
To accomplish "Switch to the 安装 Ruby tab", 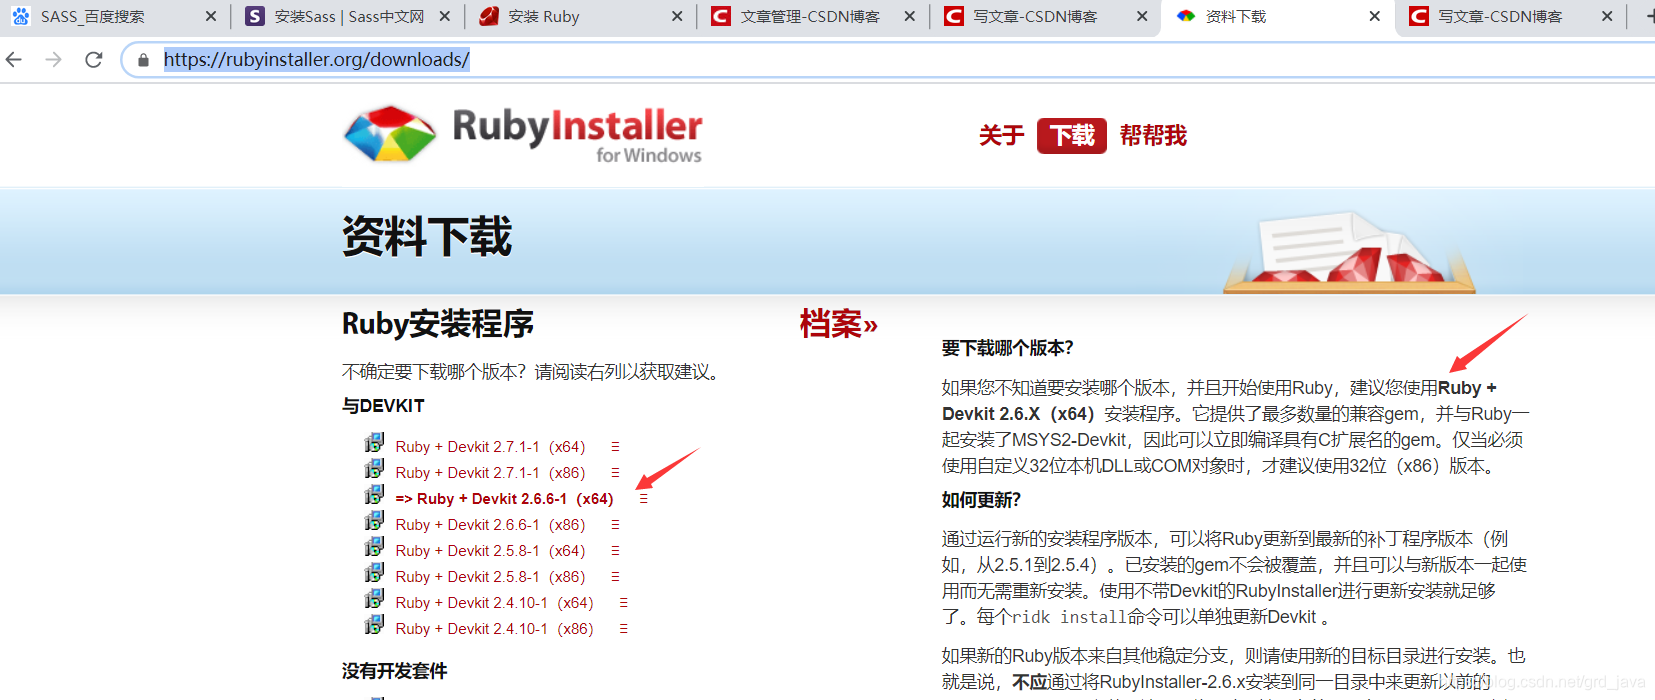I will tap(543, 17).
